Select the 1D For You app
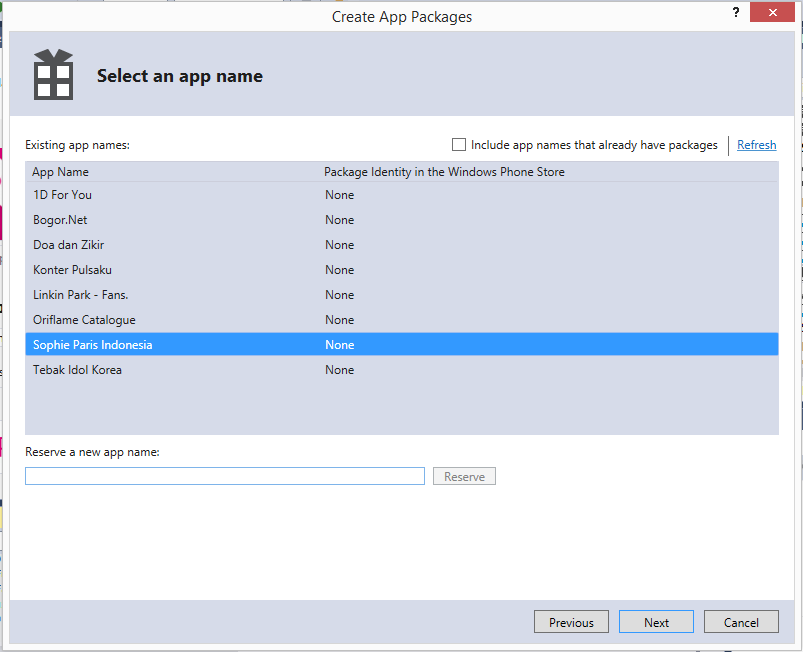Image resolution: width=803 pixels, height=652 pixels. (x=62, y=195)
